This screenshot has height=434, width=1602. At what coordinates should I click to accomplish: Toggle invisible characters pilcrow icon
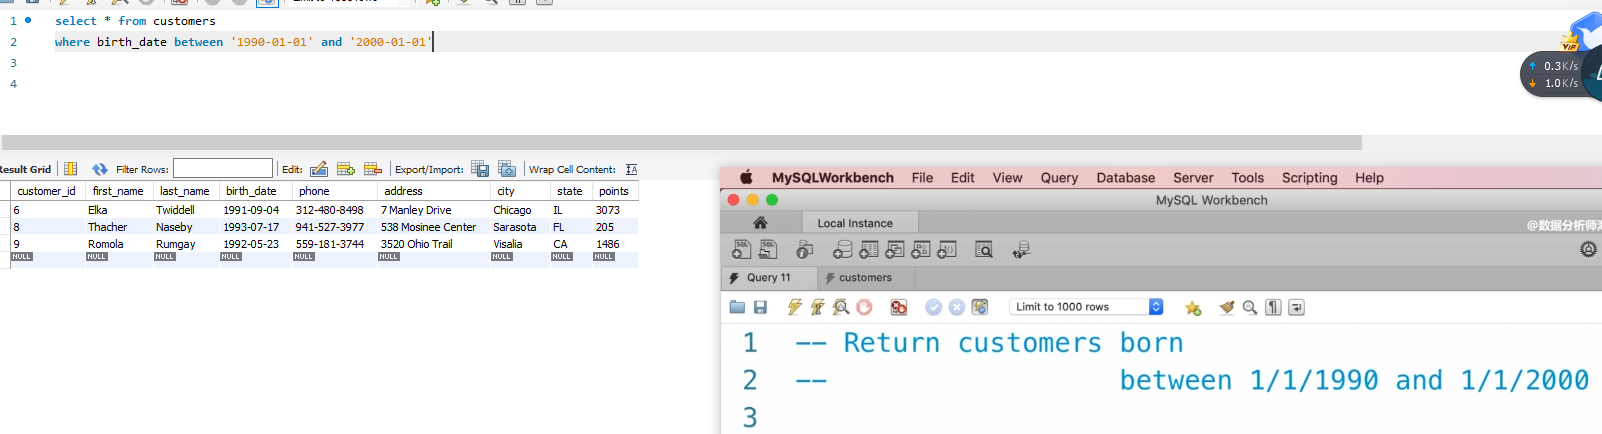pos(1273,307)
